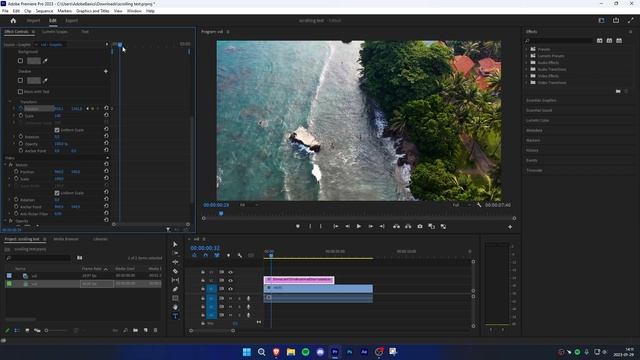Open the Essential Sound panel
The image size is (640, 360).
pos(539,110)
